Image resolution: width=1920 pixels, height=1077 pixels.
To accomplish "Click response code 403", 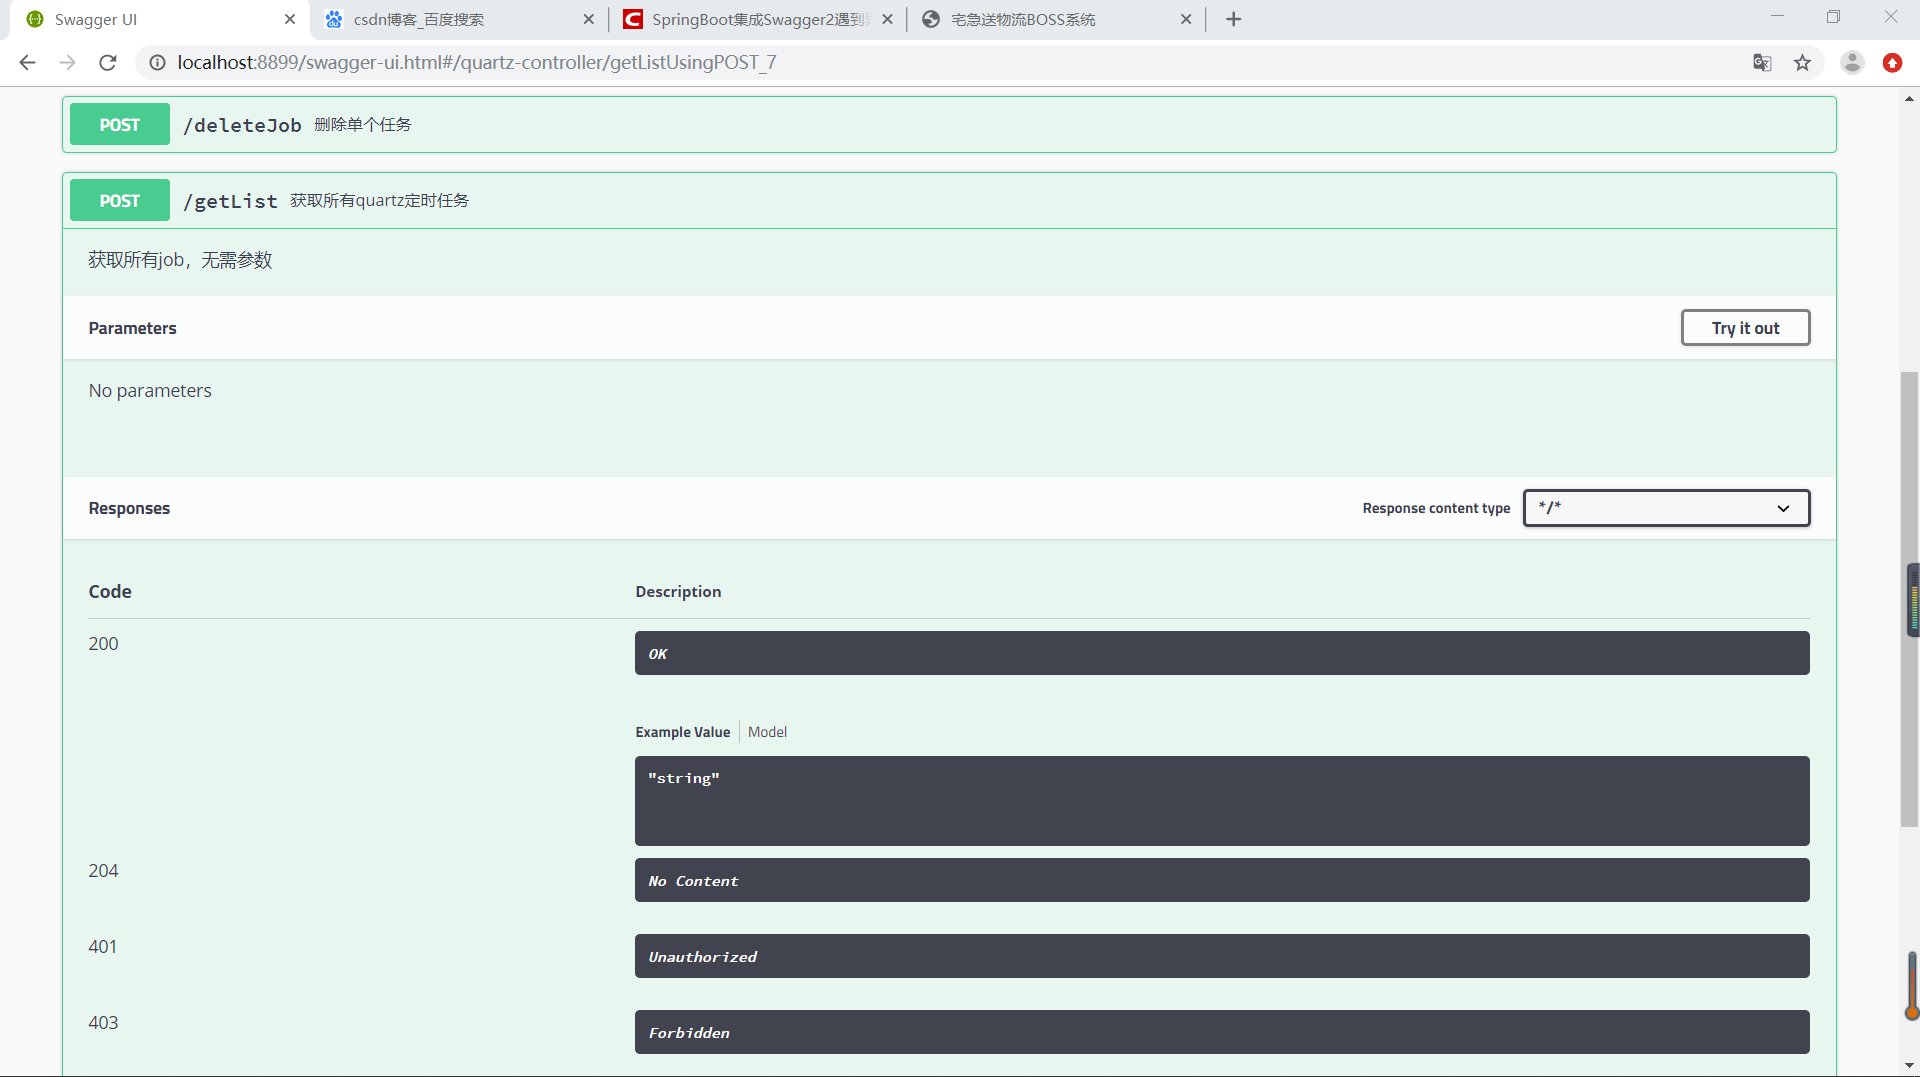I will [103, 1023].
